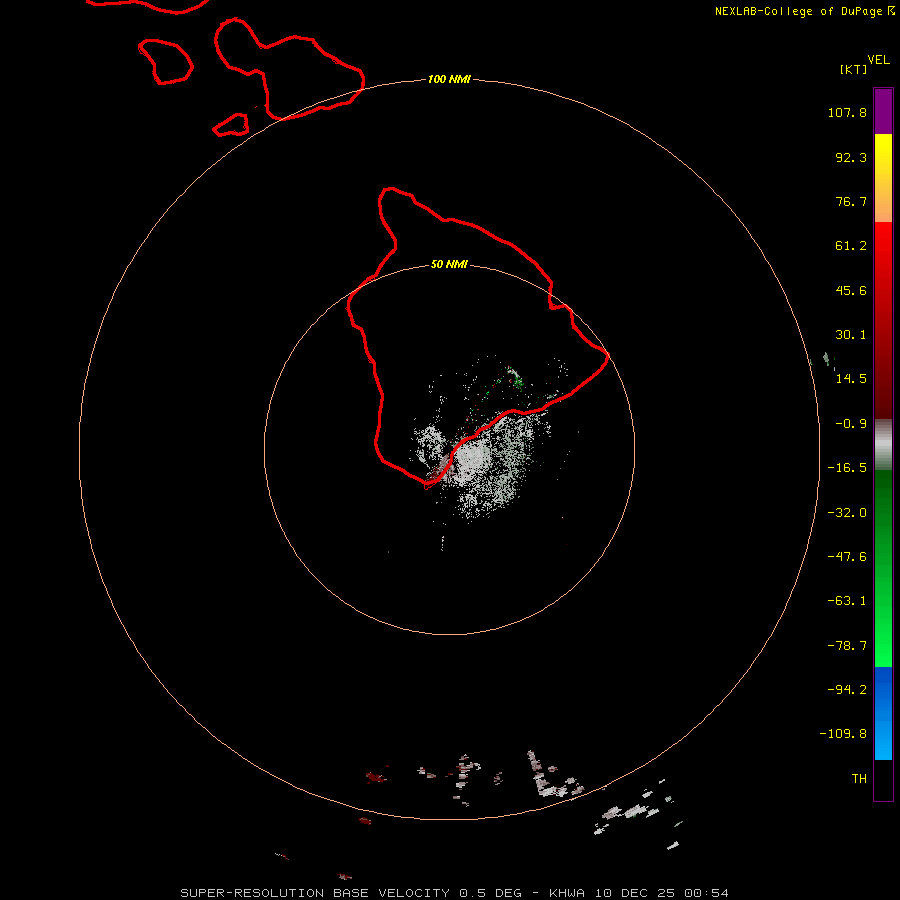Click the -63.1 velocity scale value
The width and height of the screenshot is (900, 900).
pyautogui.click(x=847, y=601)
